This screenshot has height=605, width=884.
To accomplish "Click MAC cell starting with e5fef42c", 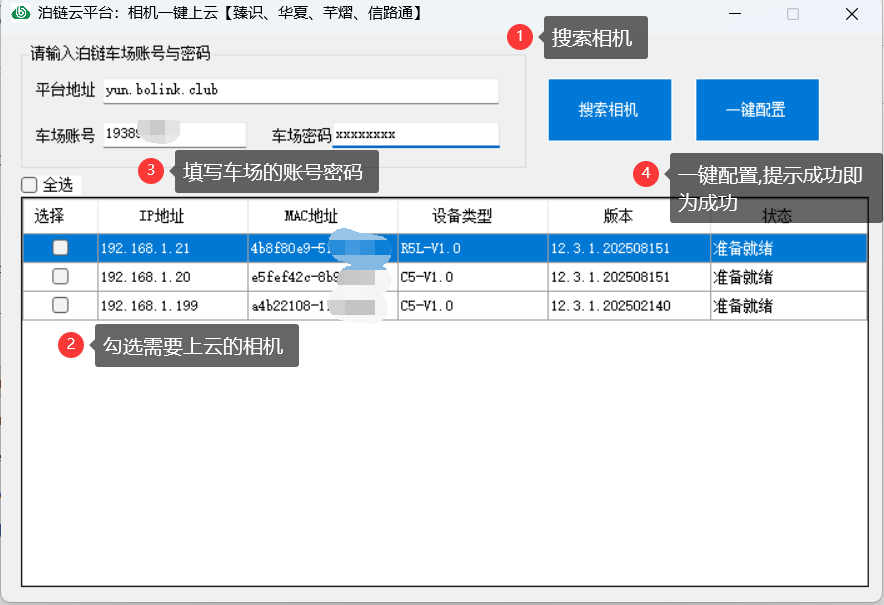I will [x=323, y=277].
